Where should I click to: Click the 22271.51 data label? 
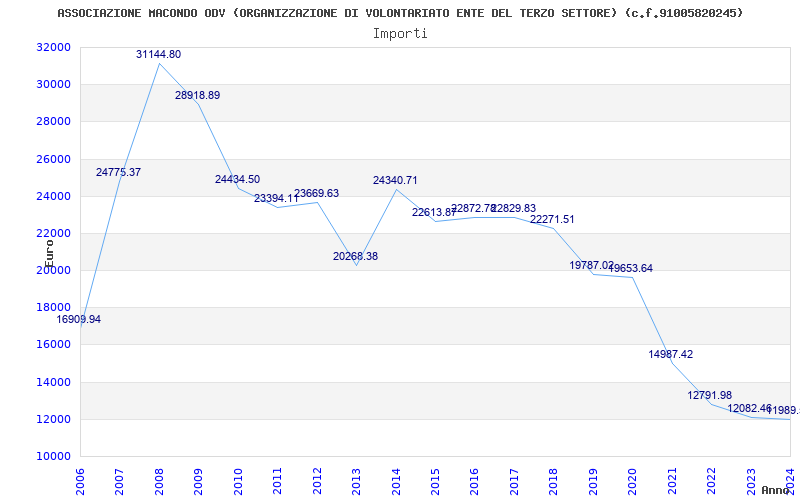tap(553, 219)
